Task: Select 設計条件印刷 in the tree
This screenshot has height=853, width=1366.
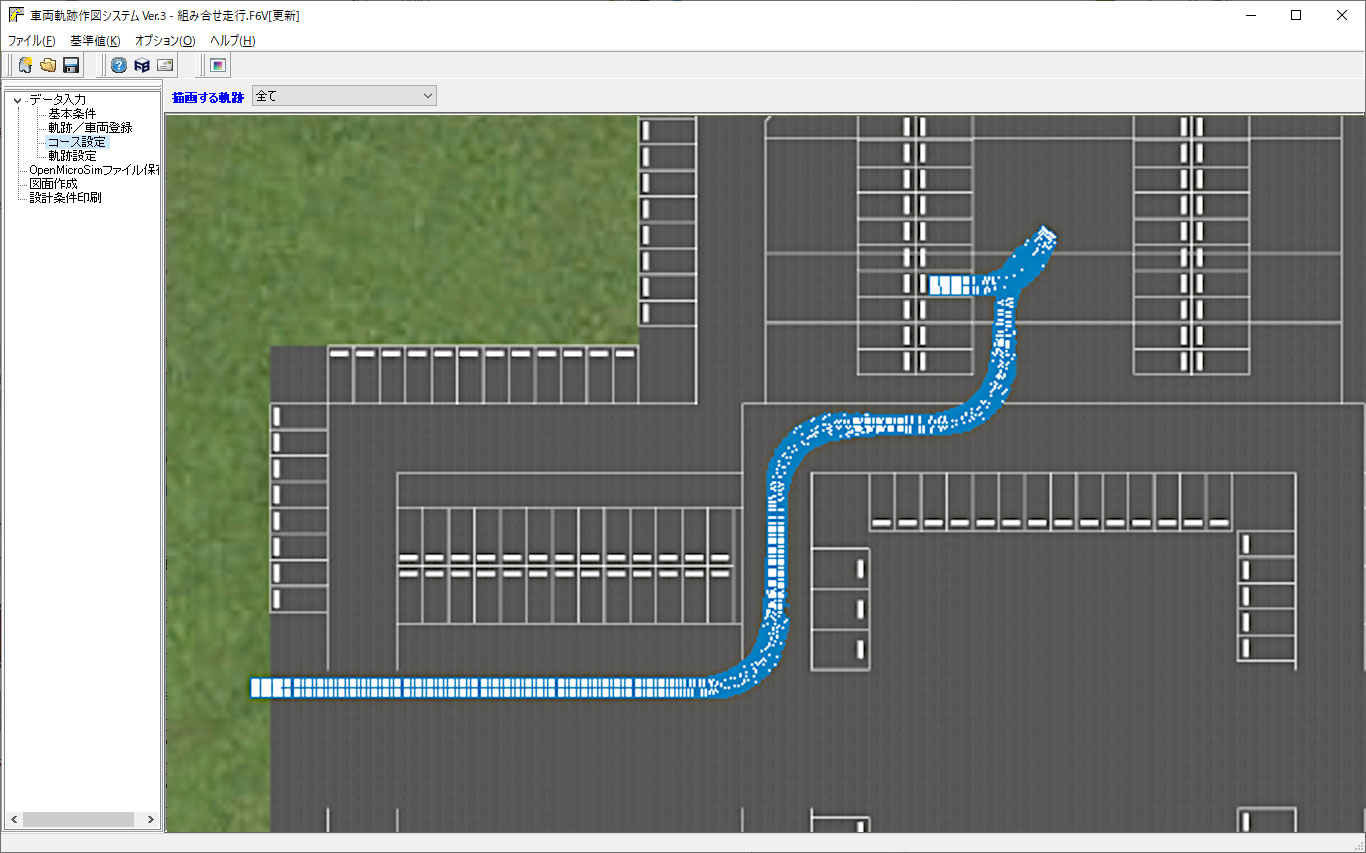Action: point(65,198)
